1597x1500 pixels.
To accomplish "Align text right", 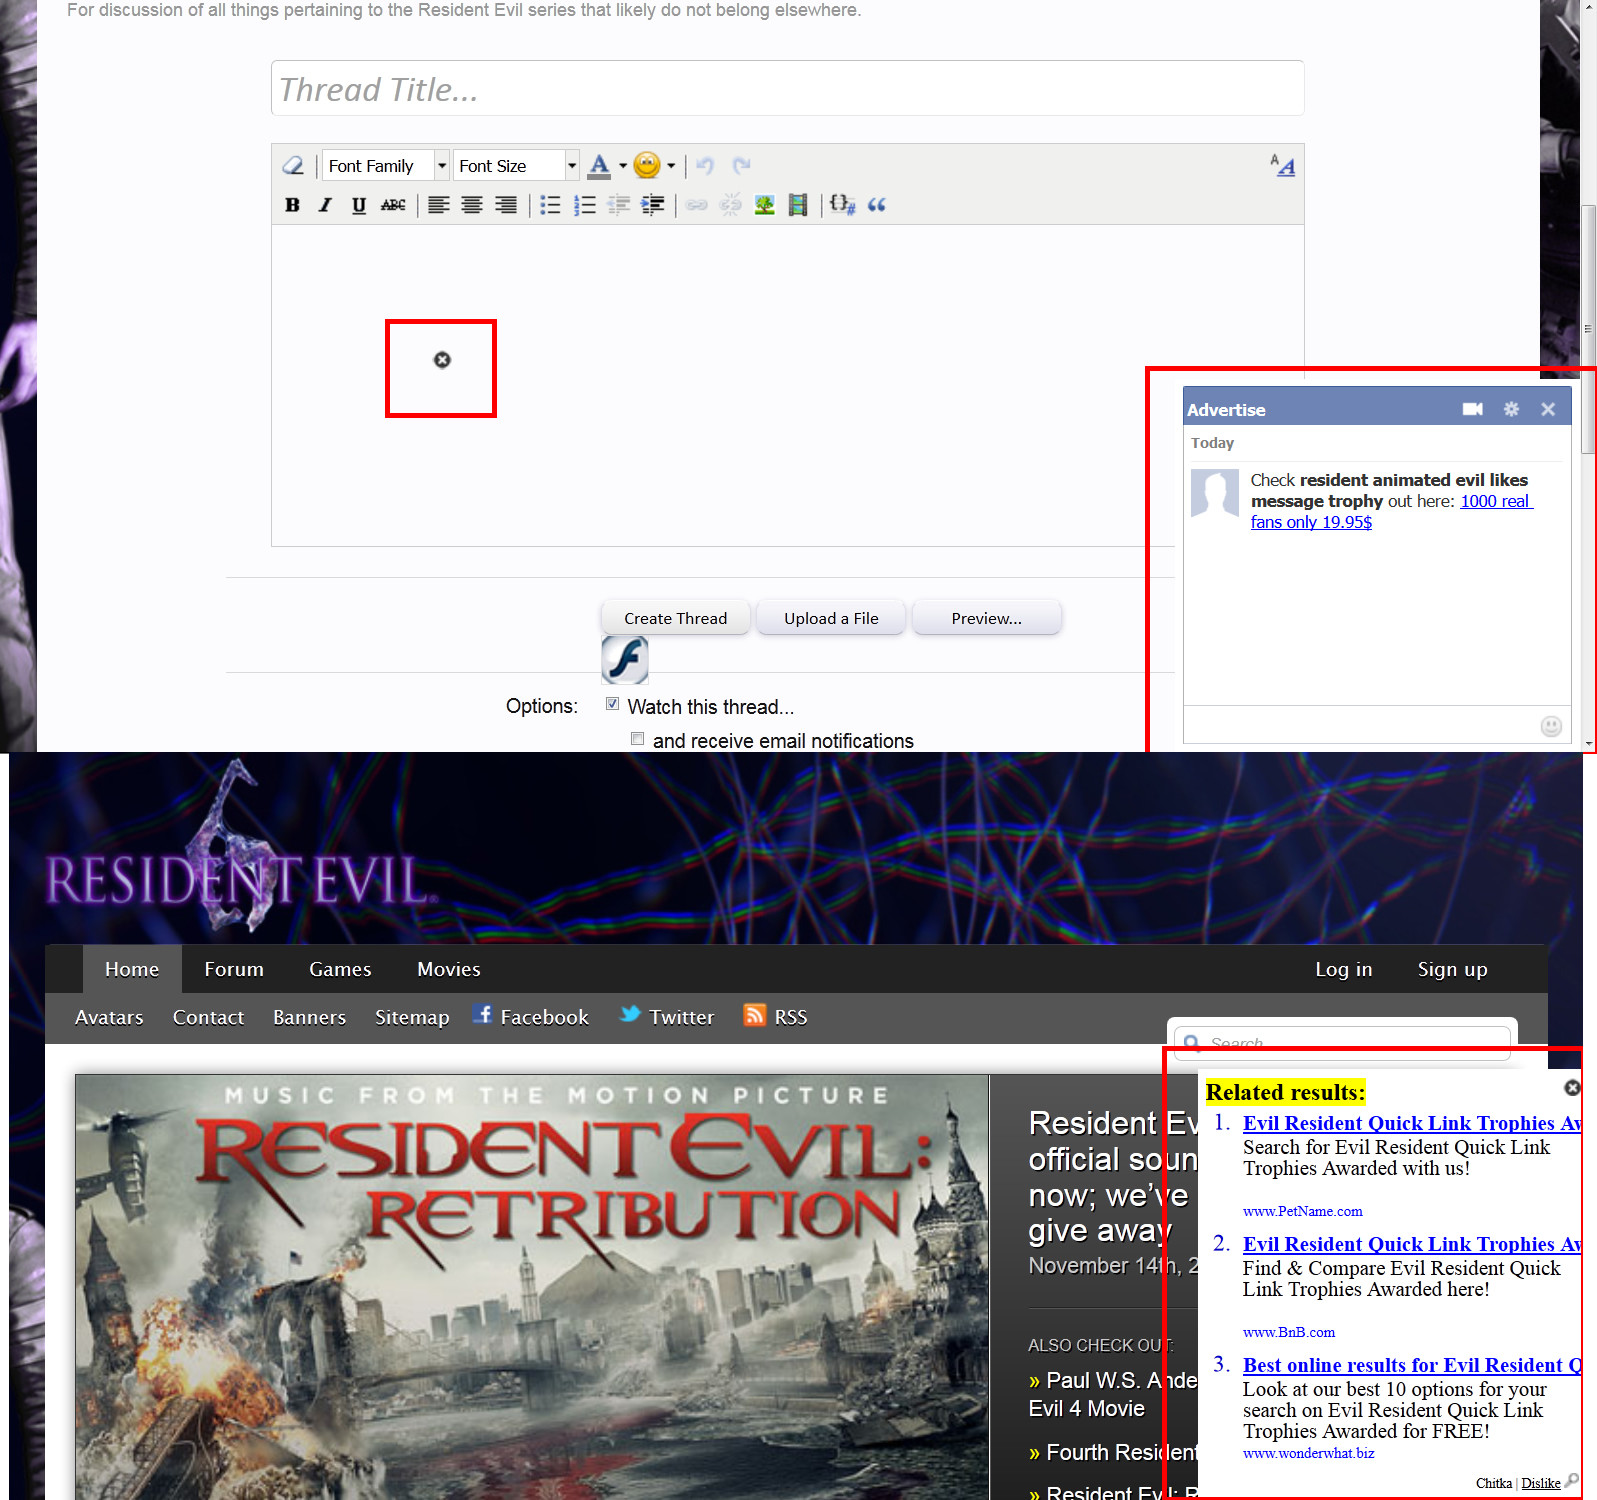I will [x=506, y=205].
